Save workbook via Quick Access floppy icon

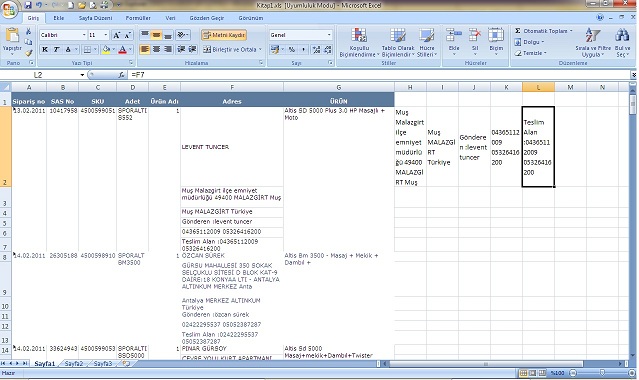tap(28, 5)
